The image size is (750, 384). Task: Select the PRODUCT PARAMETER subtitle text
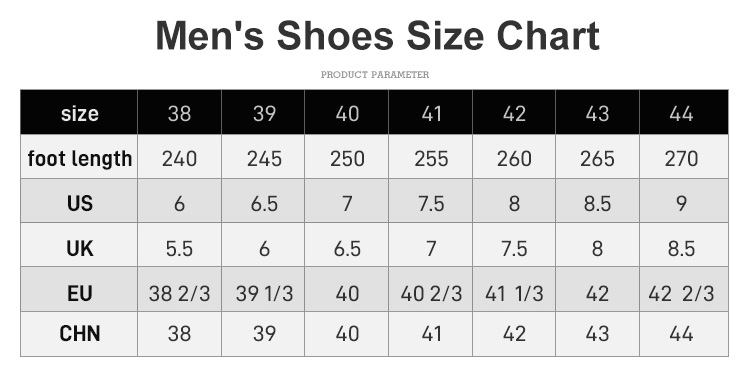(375, 75)
